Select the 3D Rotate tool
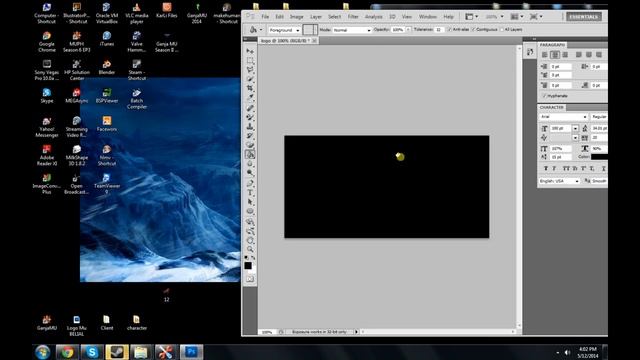Viewport: 640px width, 360px height. pos(250,222)
